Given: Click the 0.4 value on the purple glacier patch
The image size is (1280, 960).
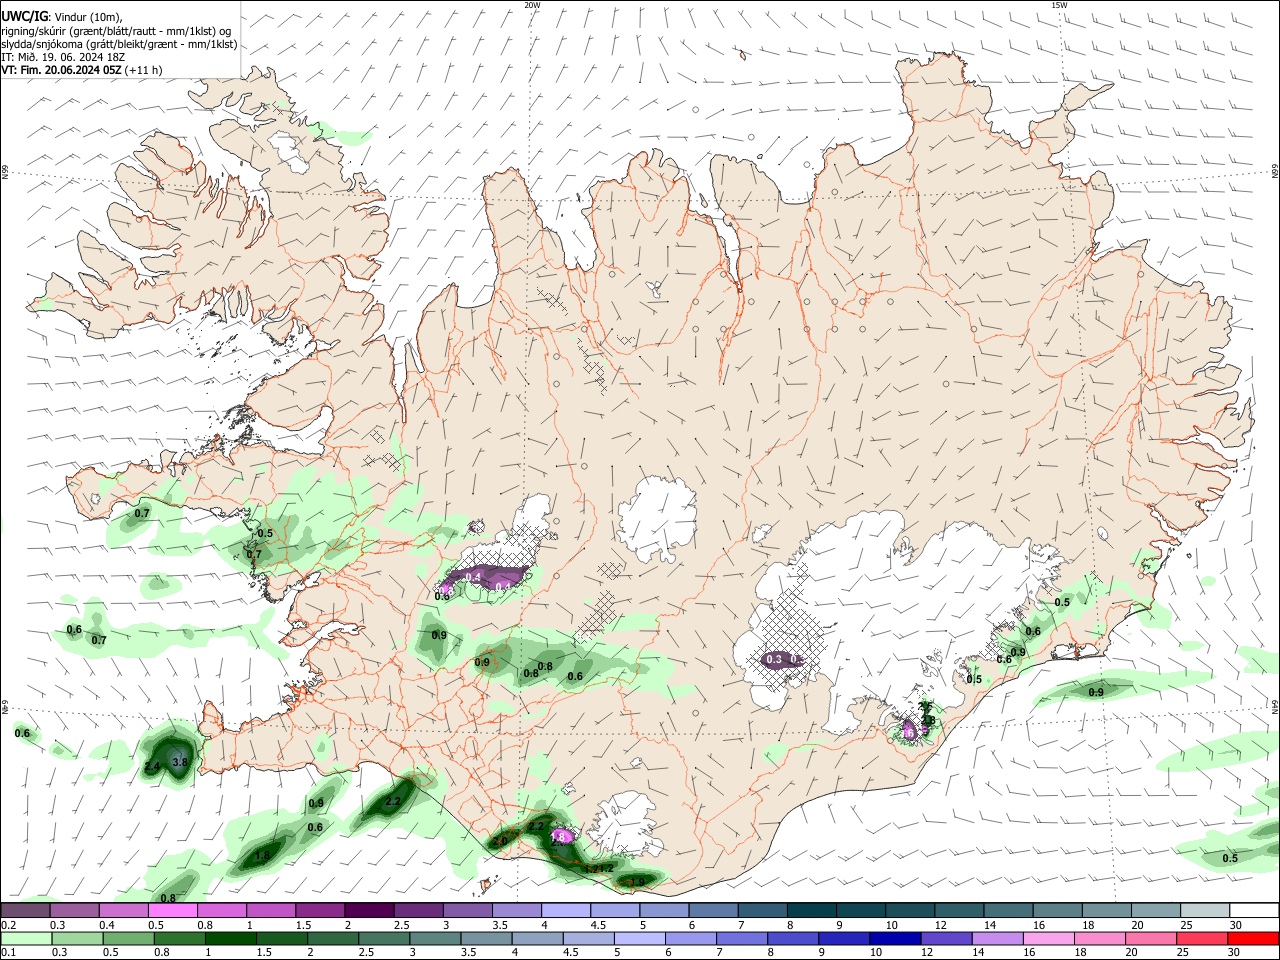Looking at the screenshot, I should pos(473,578).
